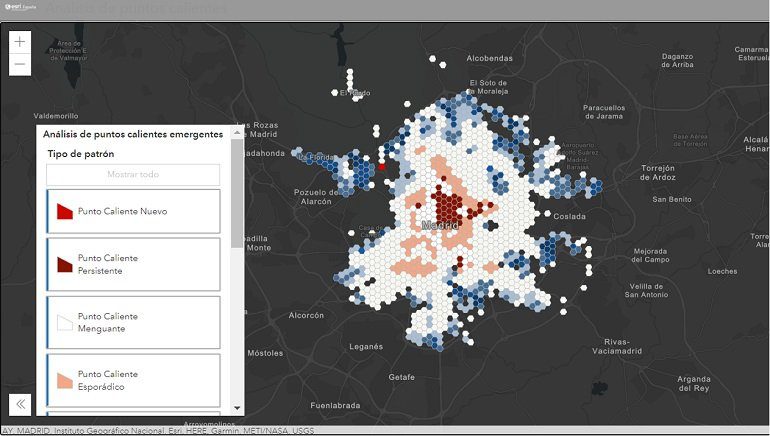Click the Paracuellos de Jarama label
The image size is (770, 436).
click(x=604, y=112)
